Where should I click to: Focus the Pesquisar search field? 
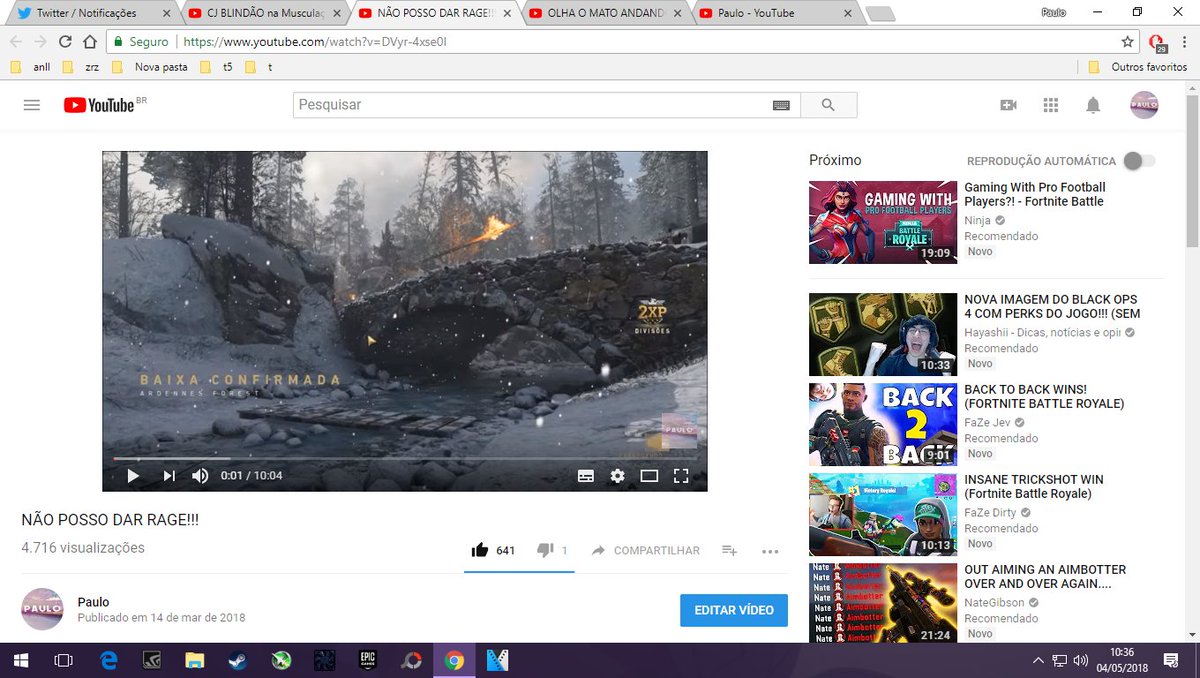pyautogui.click(x=530, y=105)
